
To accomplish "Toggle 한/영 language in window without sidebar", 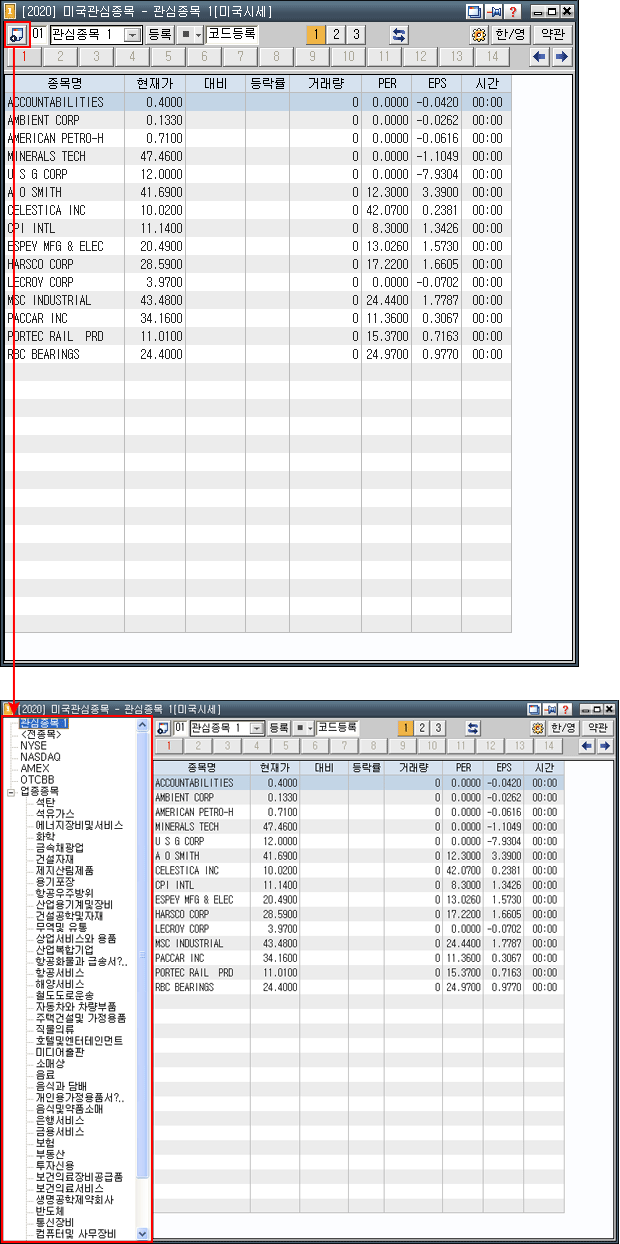I will coord(510,34).
